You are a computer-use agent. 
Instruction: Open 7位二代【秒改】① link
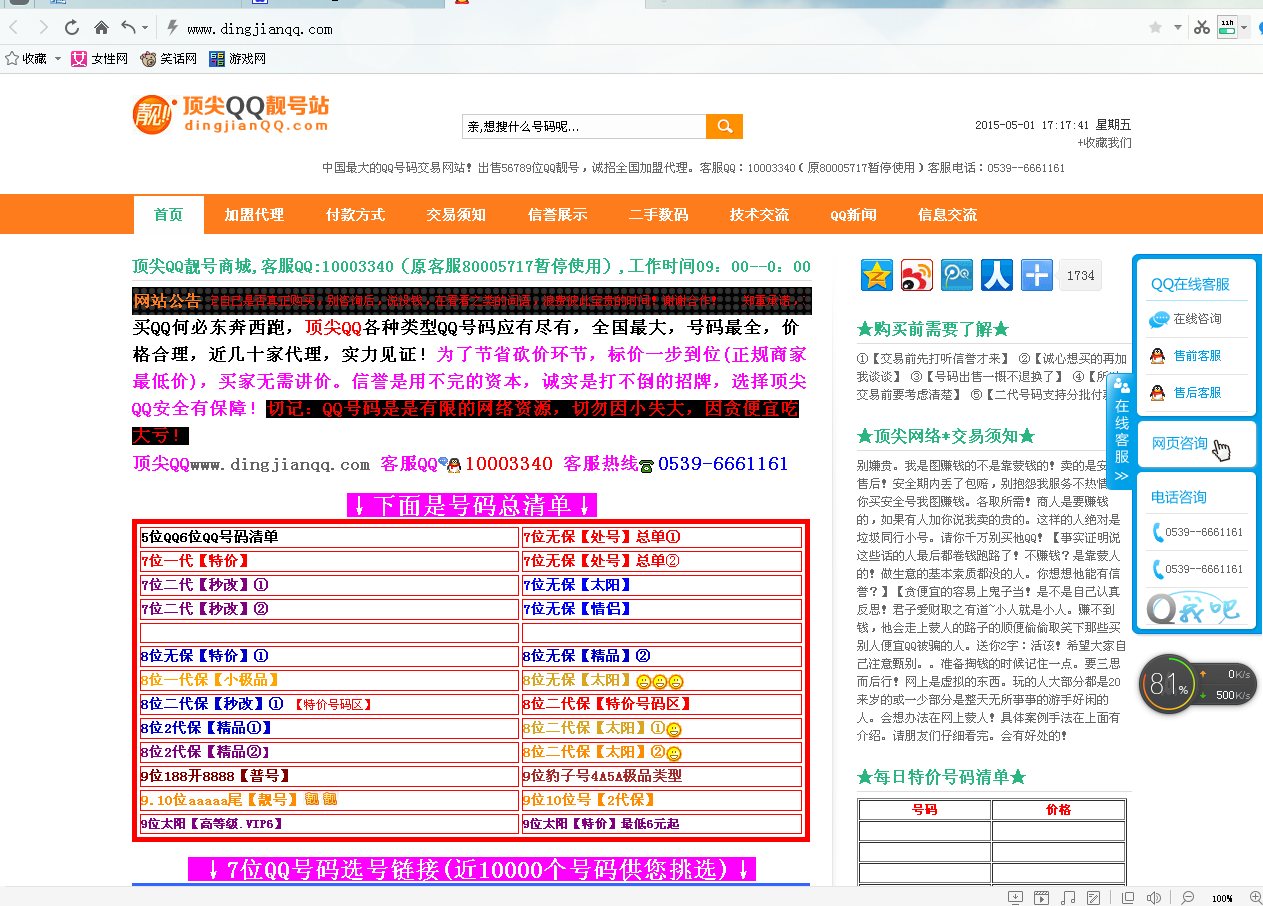click(205, 585)
